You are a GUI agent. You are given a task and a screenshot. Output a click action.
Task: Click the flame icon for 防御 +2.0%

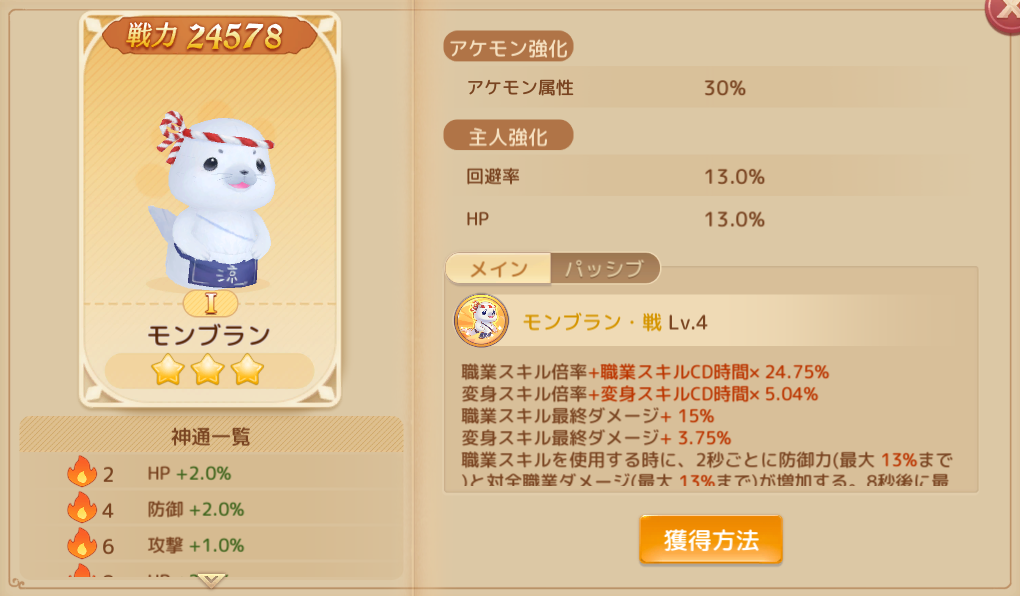(81, 508)
